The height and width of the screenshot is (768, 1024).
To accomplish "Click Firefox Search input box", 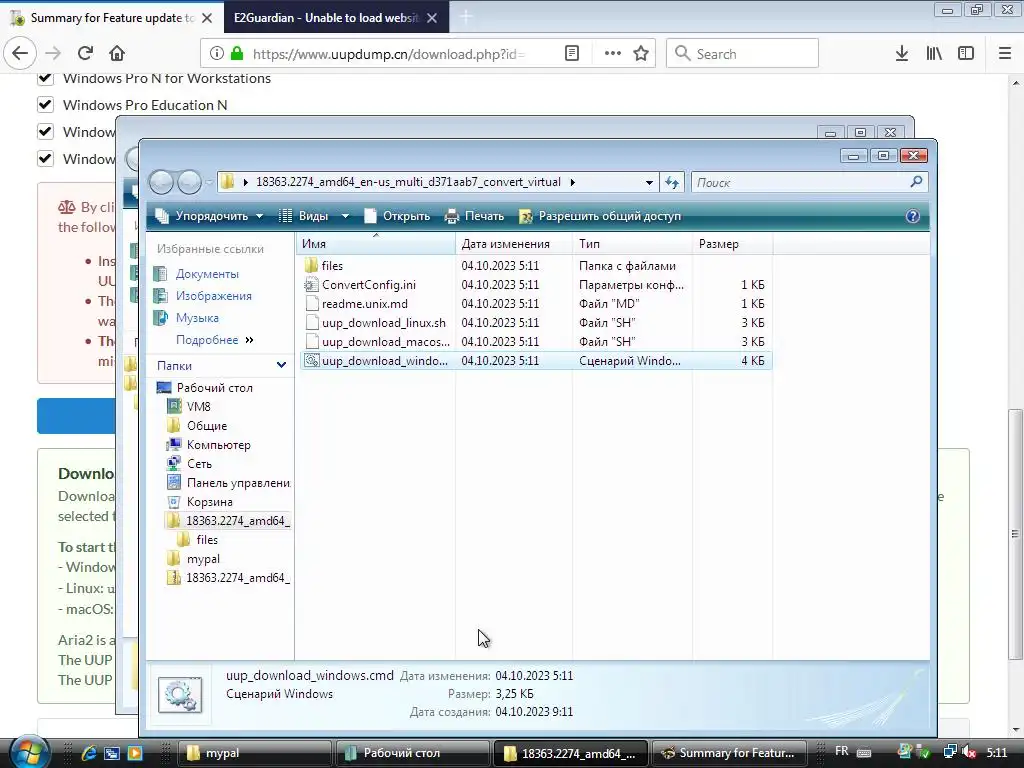I will tap(742, 54).
